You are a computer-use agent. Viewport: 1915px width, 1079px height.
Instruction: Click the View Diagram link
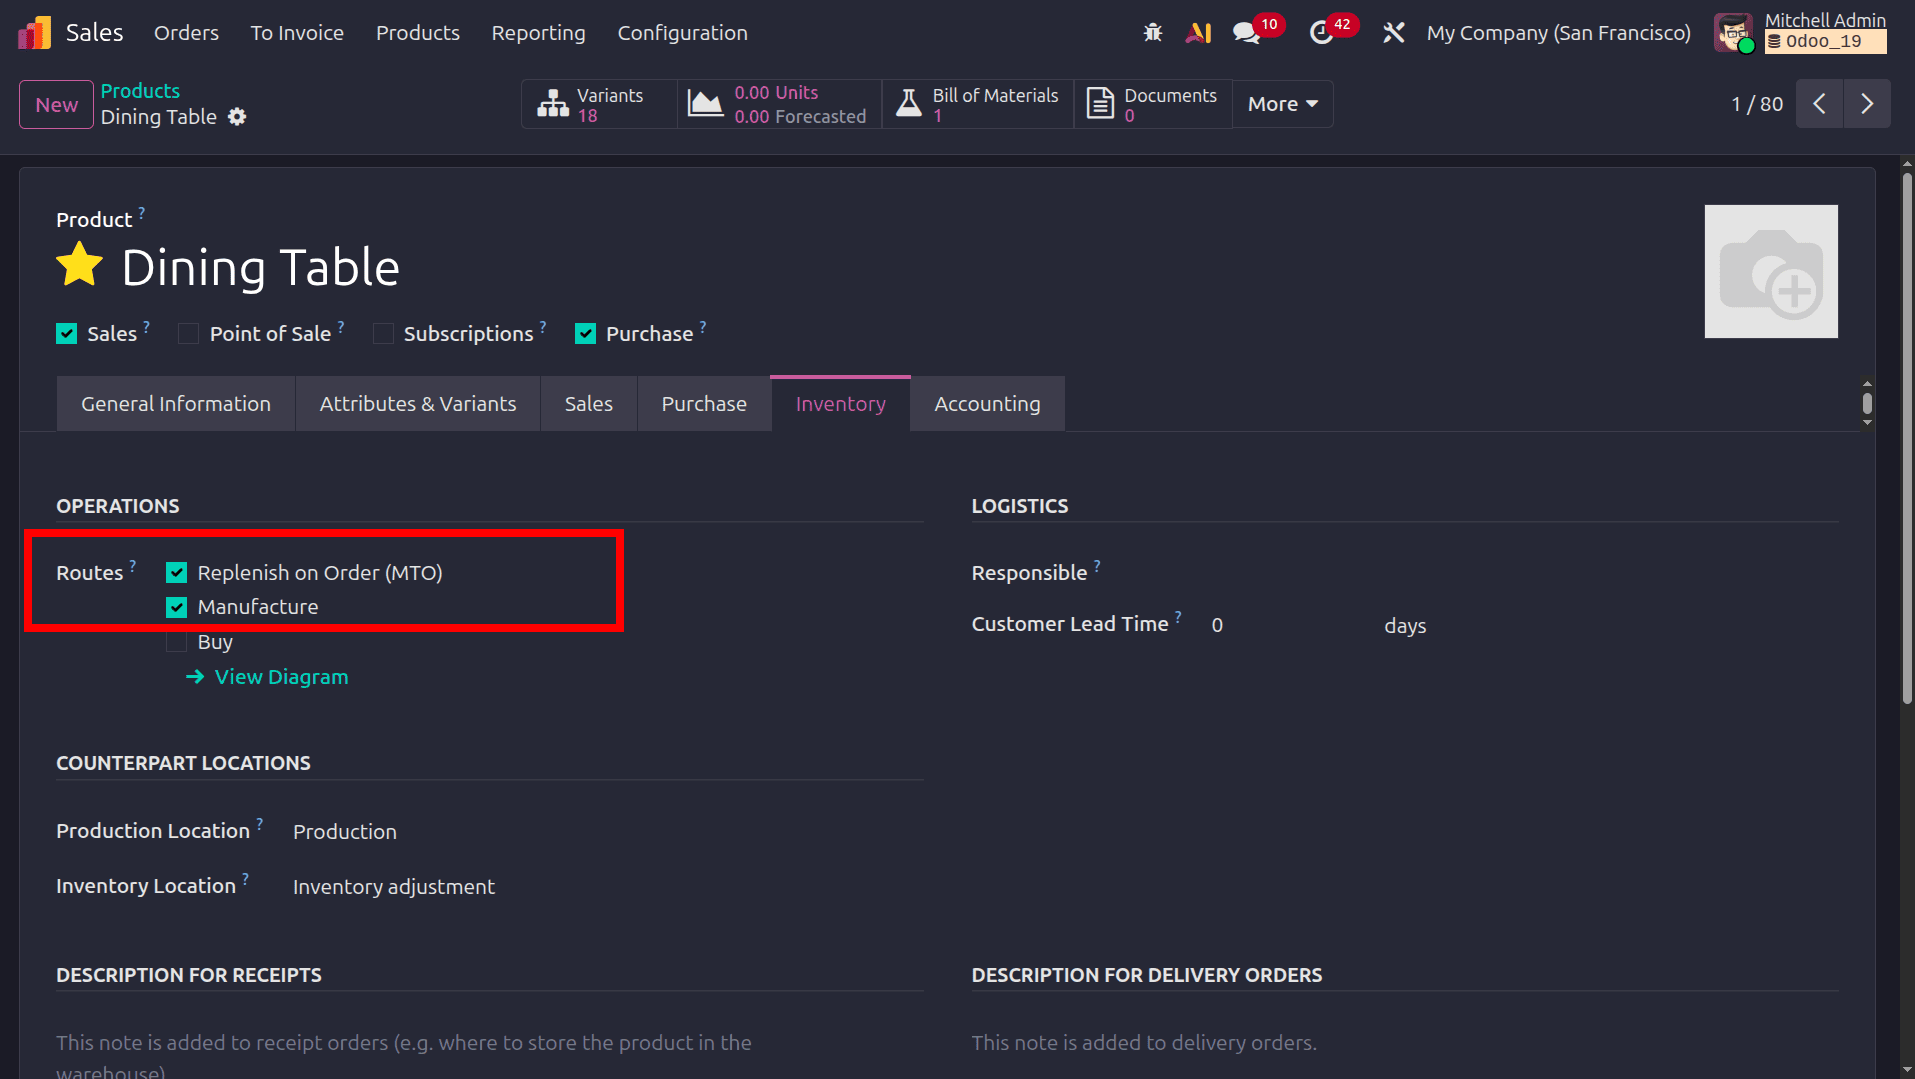point(282,677)
